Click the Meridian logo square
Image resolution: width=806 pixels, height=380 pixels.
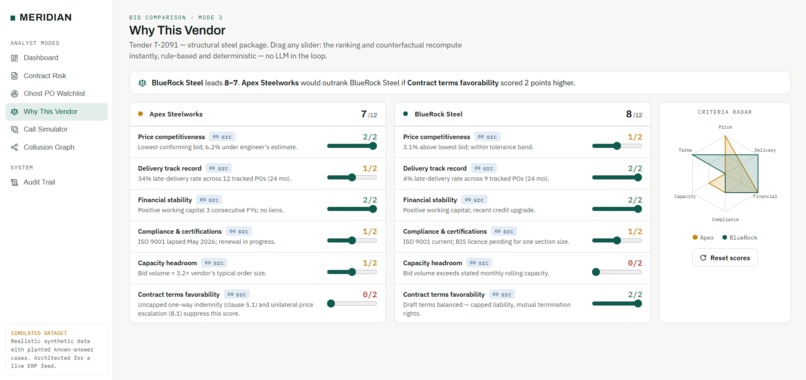click(x=13, y=18)
